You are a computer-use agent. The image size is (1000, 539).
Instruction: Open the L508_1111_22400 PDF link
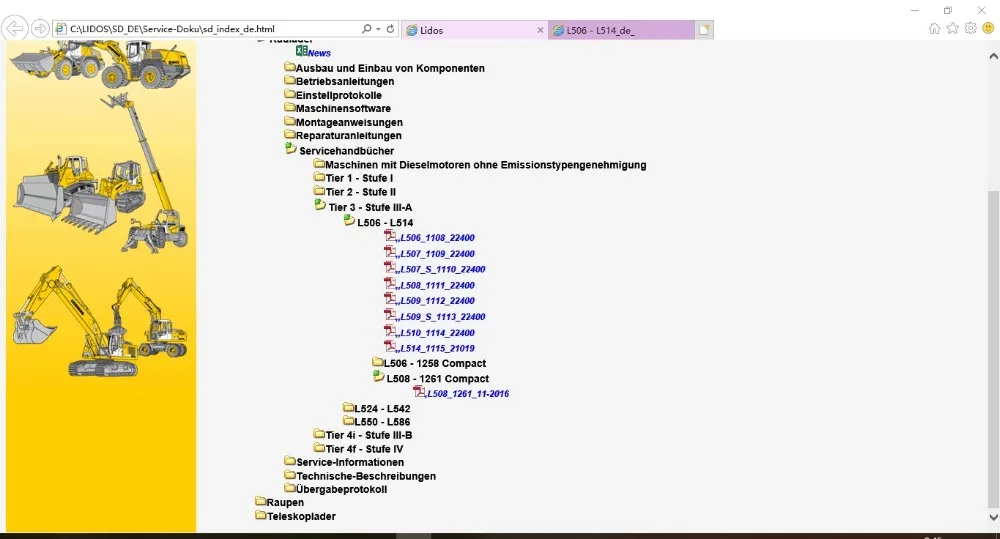438,286
